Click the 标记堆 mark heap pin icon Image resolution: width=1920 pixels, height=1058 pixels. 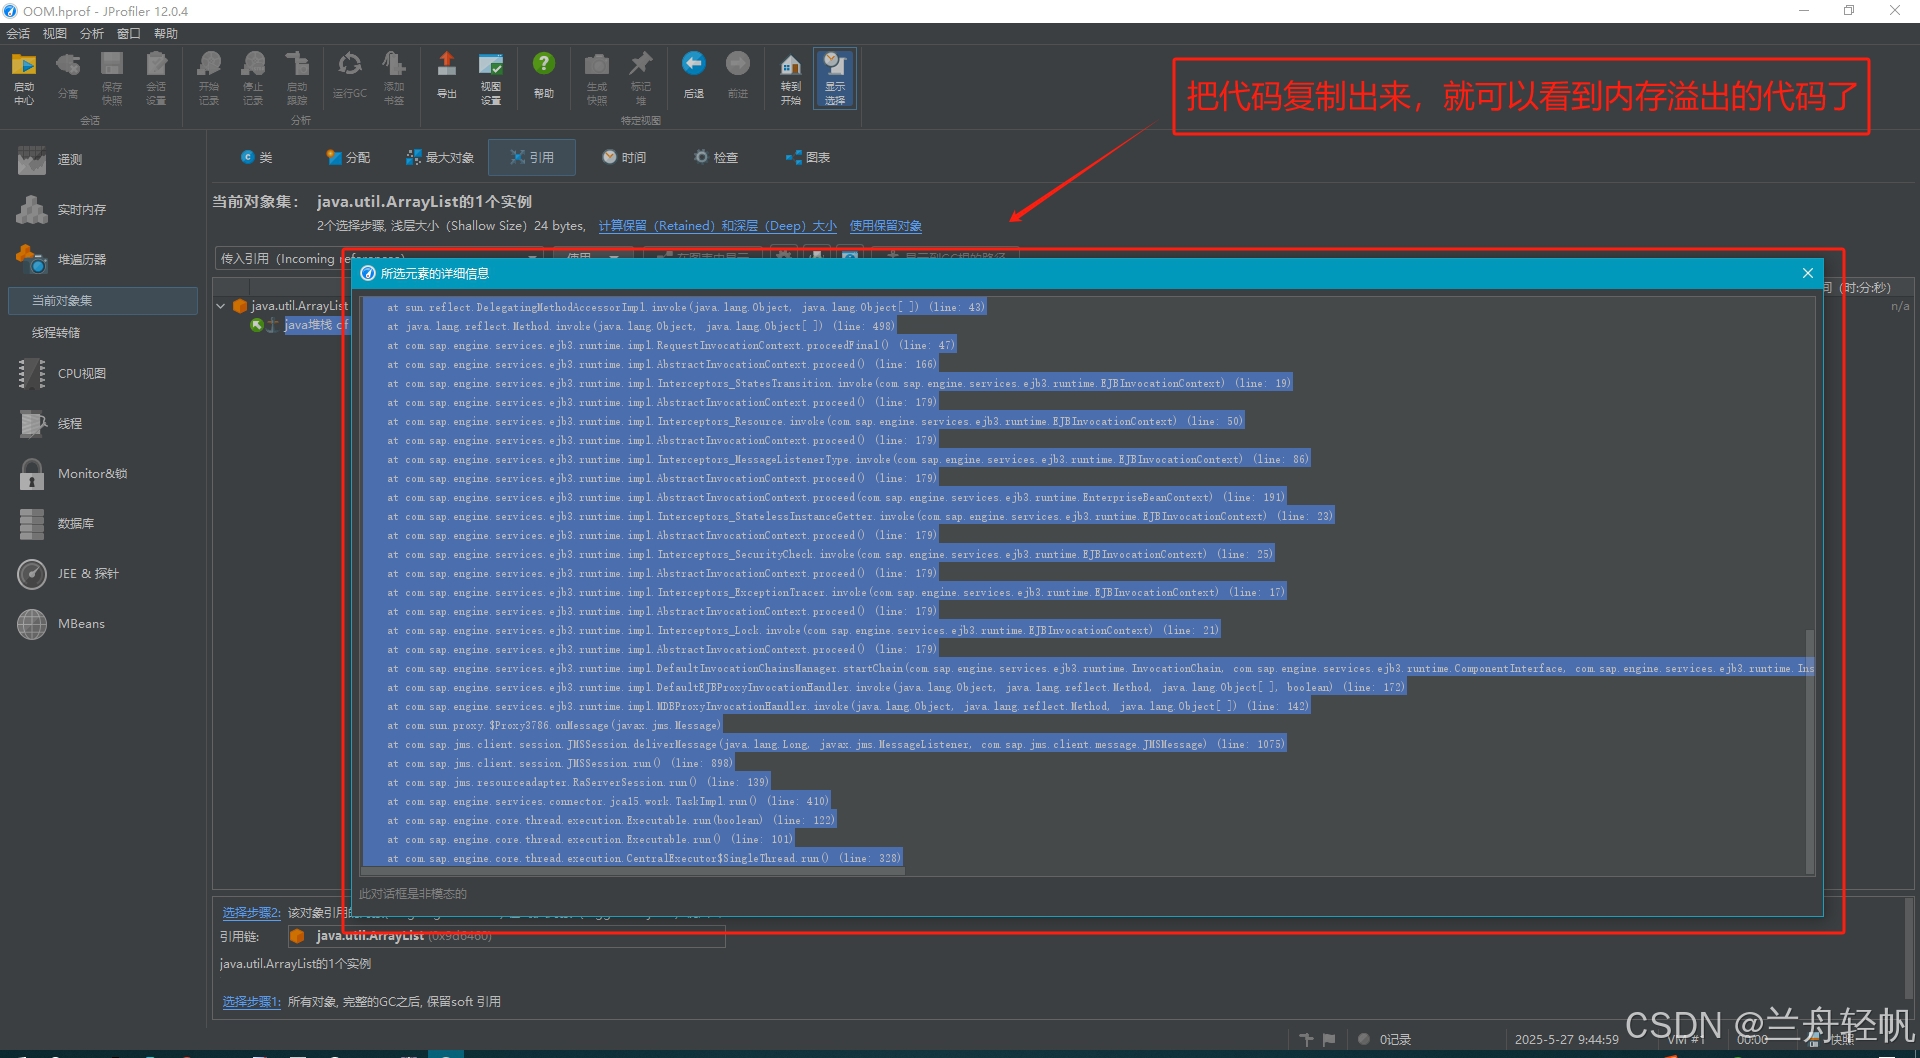(641, 78)
